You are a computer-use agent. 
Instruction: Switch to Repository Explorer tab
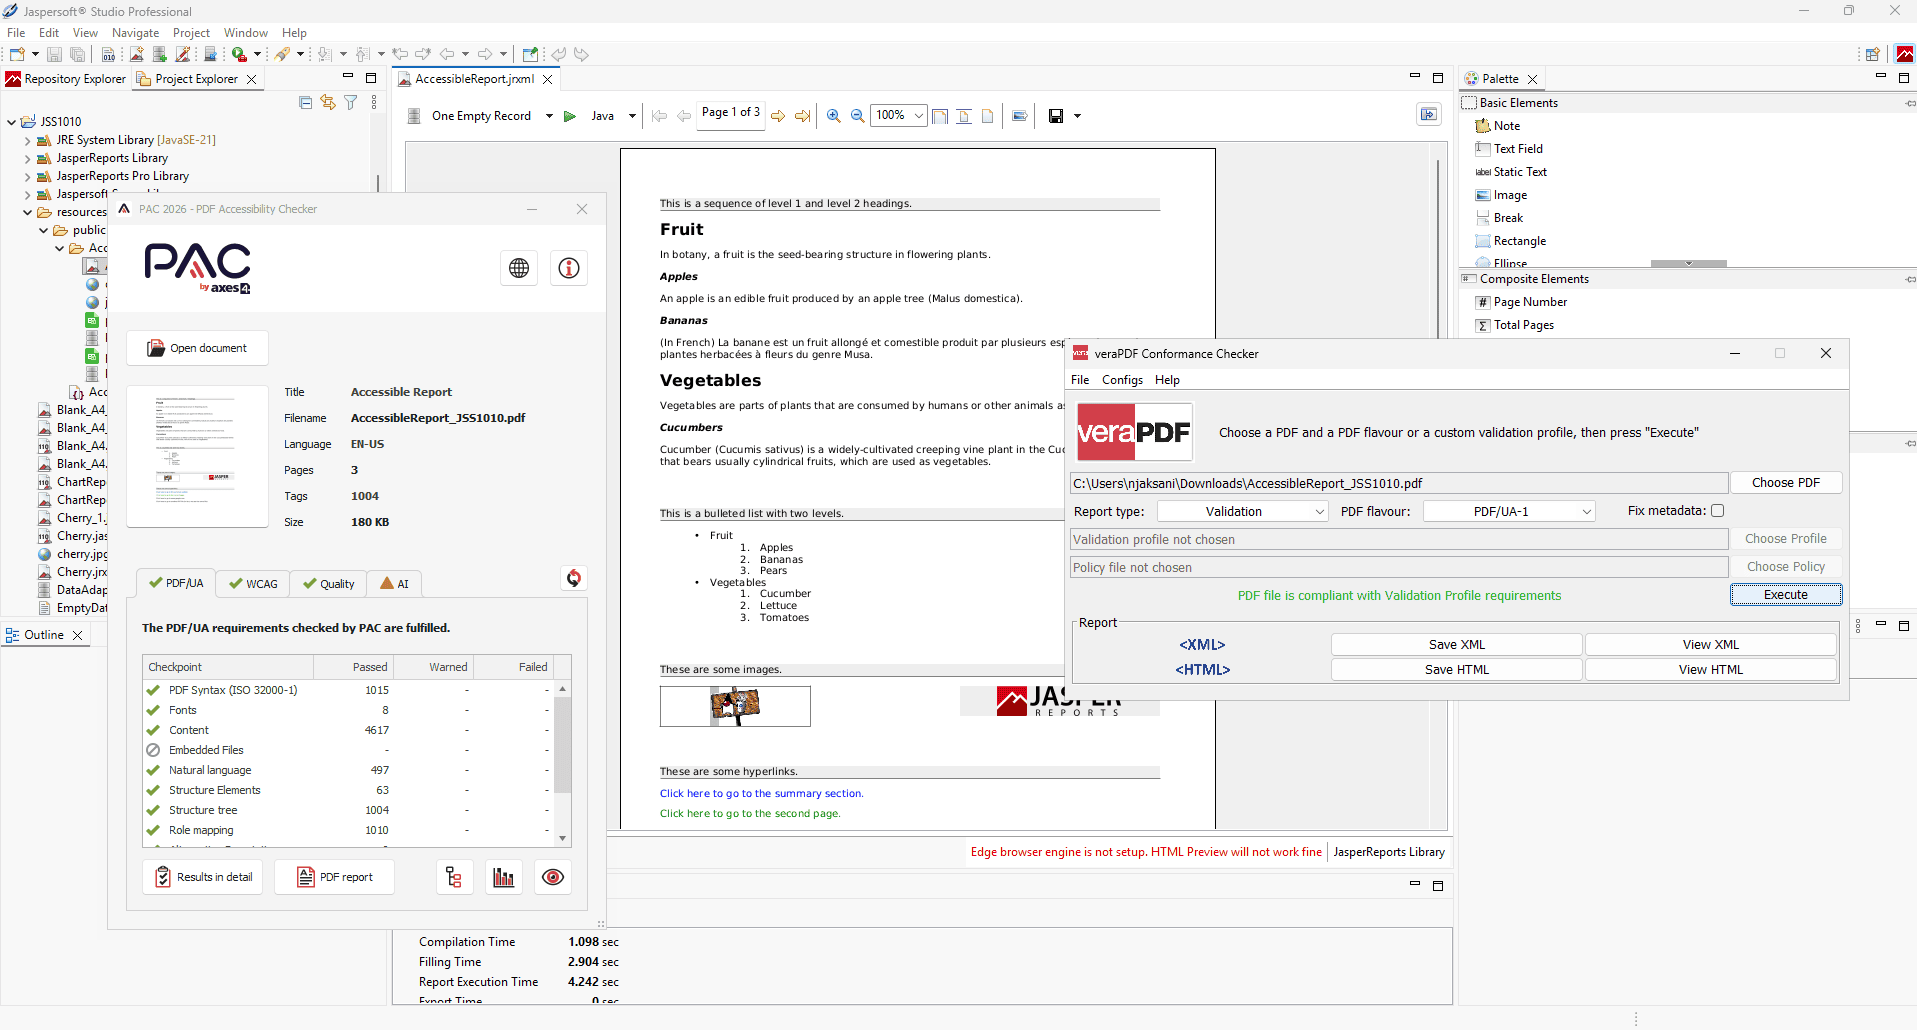click(66, 79)
